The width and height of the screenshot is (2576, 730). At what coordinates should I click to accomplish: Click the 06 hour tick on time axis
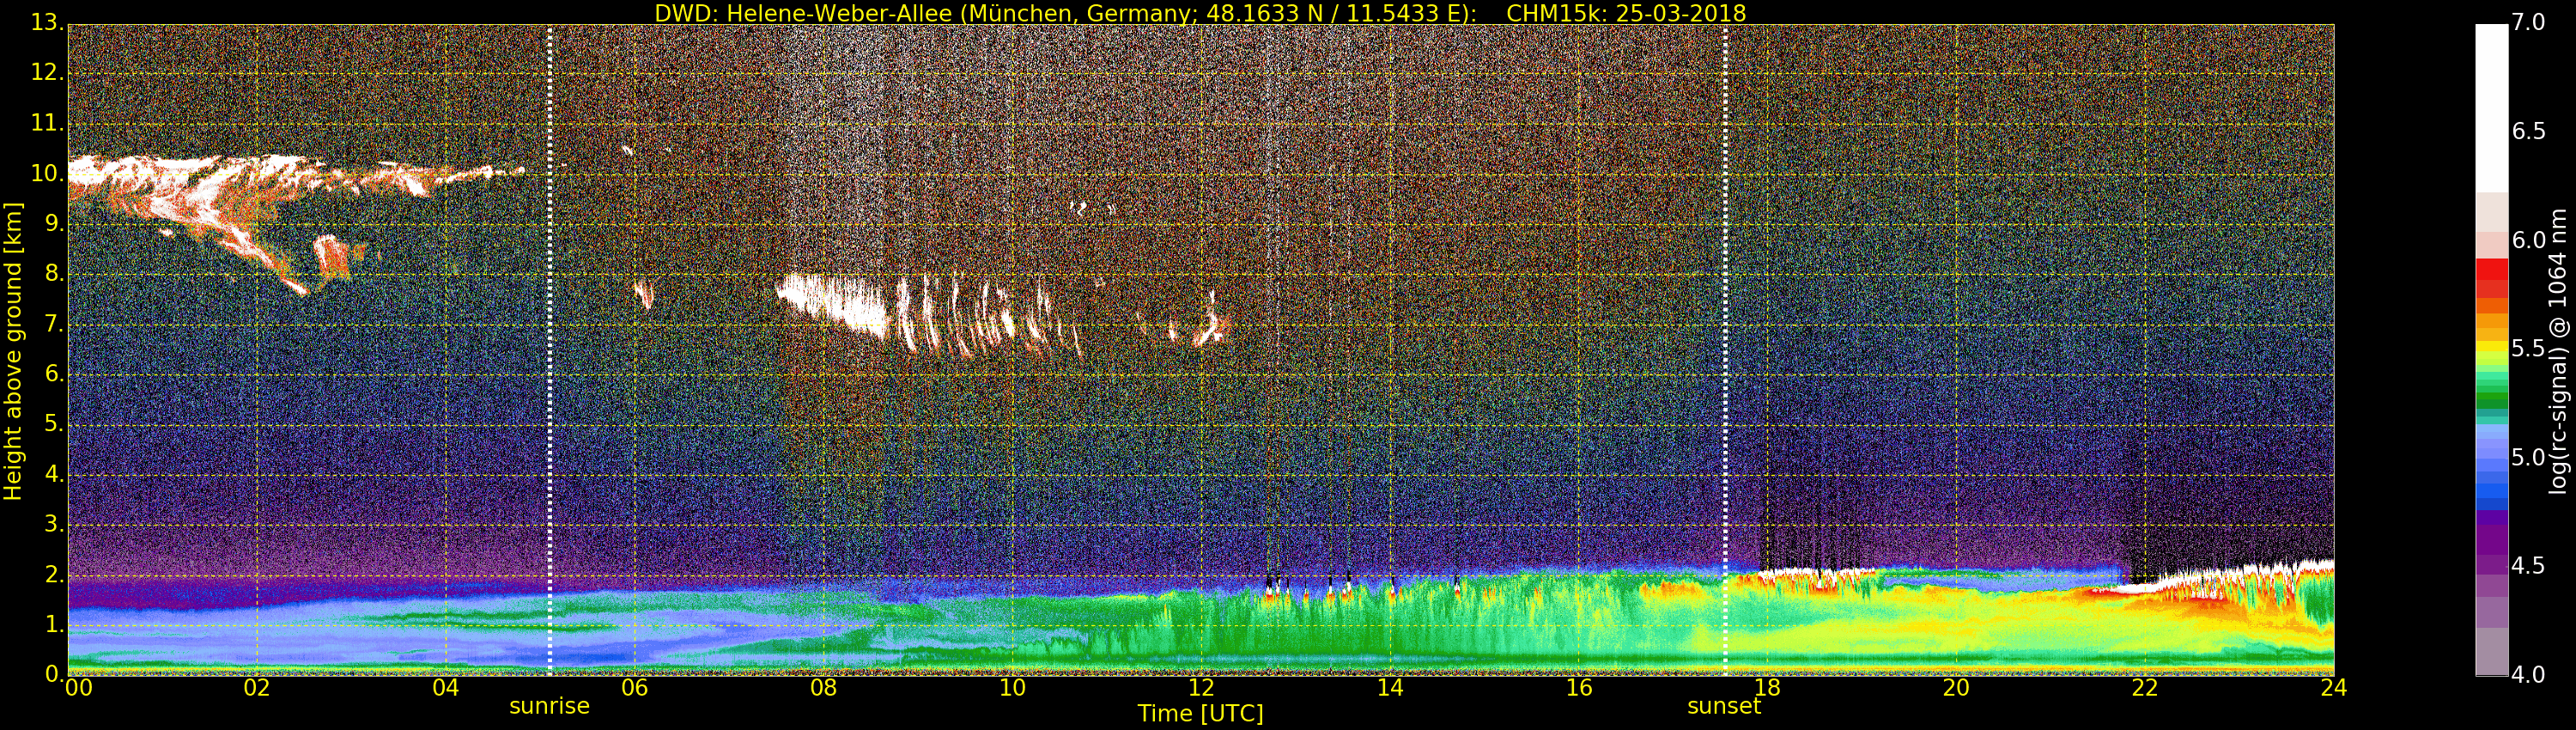(x=634, y=688)
